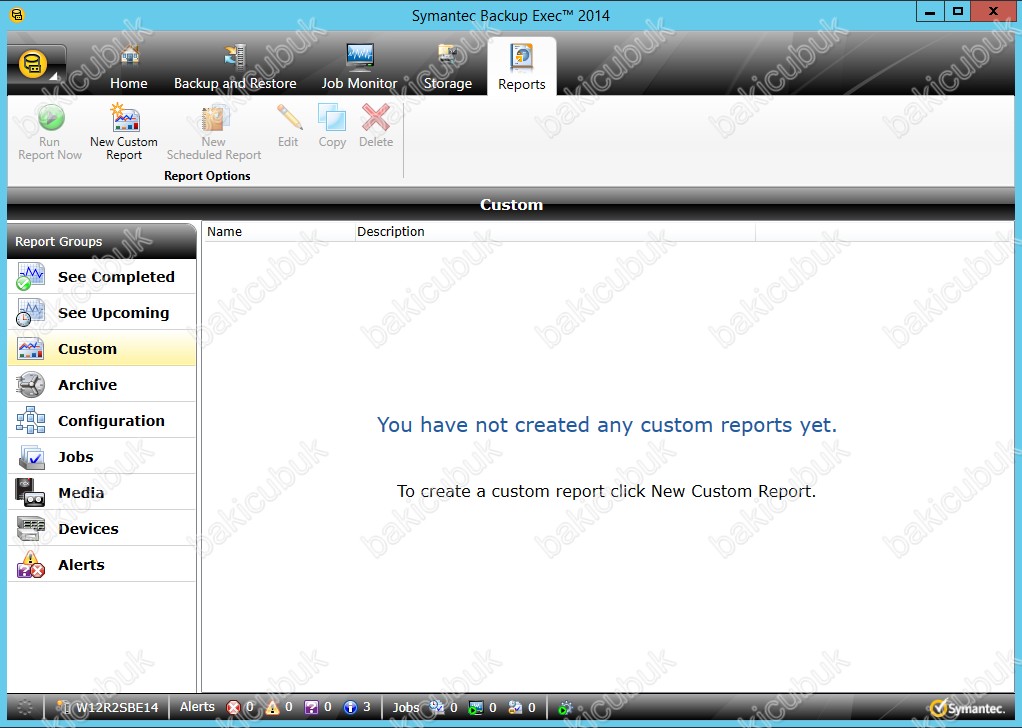Image resolution: width=1022 pixels, height=728 pixels.
Task: Open the Jobs report group
Action: [102, 456]
